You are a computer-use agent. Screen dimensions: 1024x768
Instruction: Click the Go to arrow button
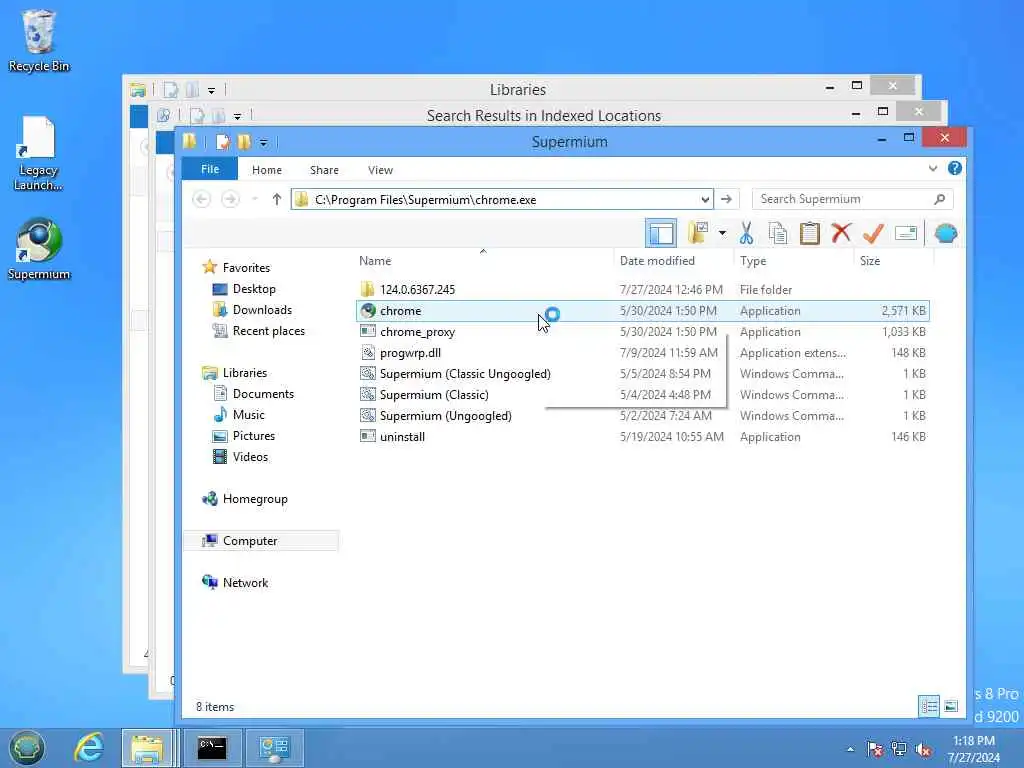(x=726, y=199)
